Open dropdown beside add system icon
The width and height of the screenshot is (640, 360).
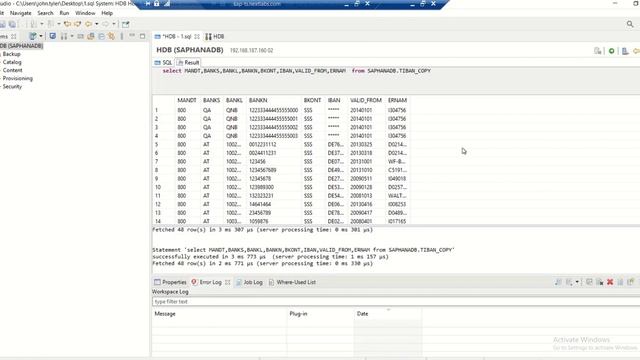tap(41, 36)
